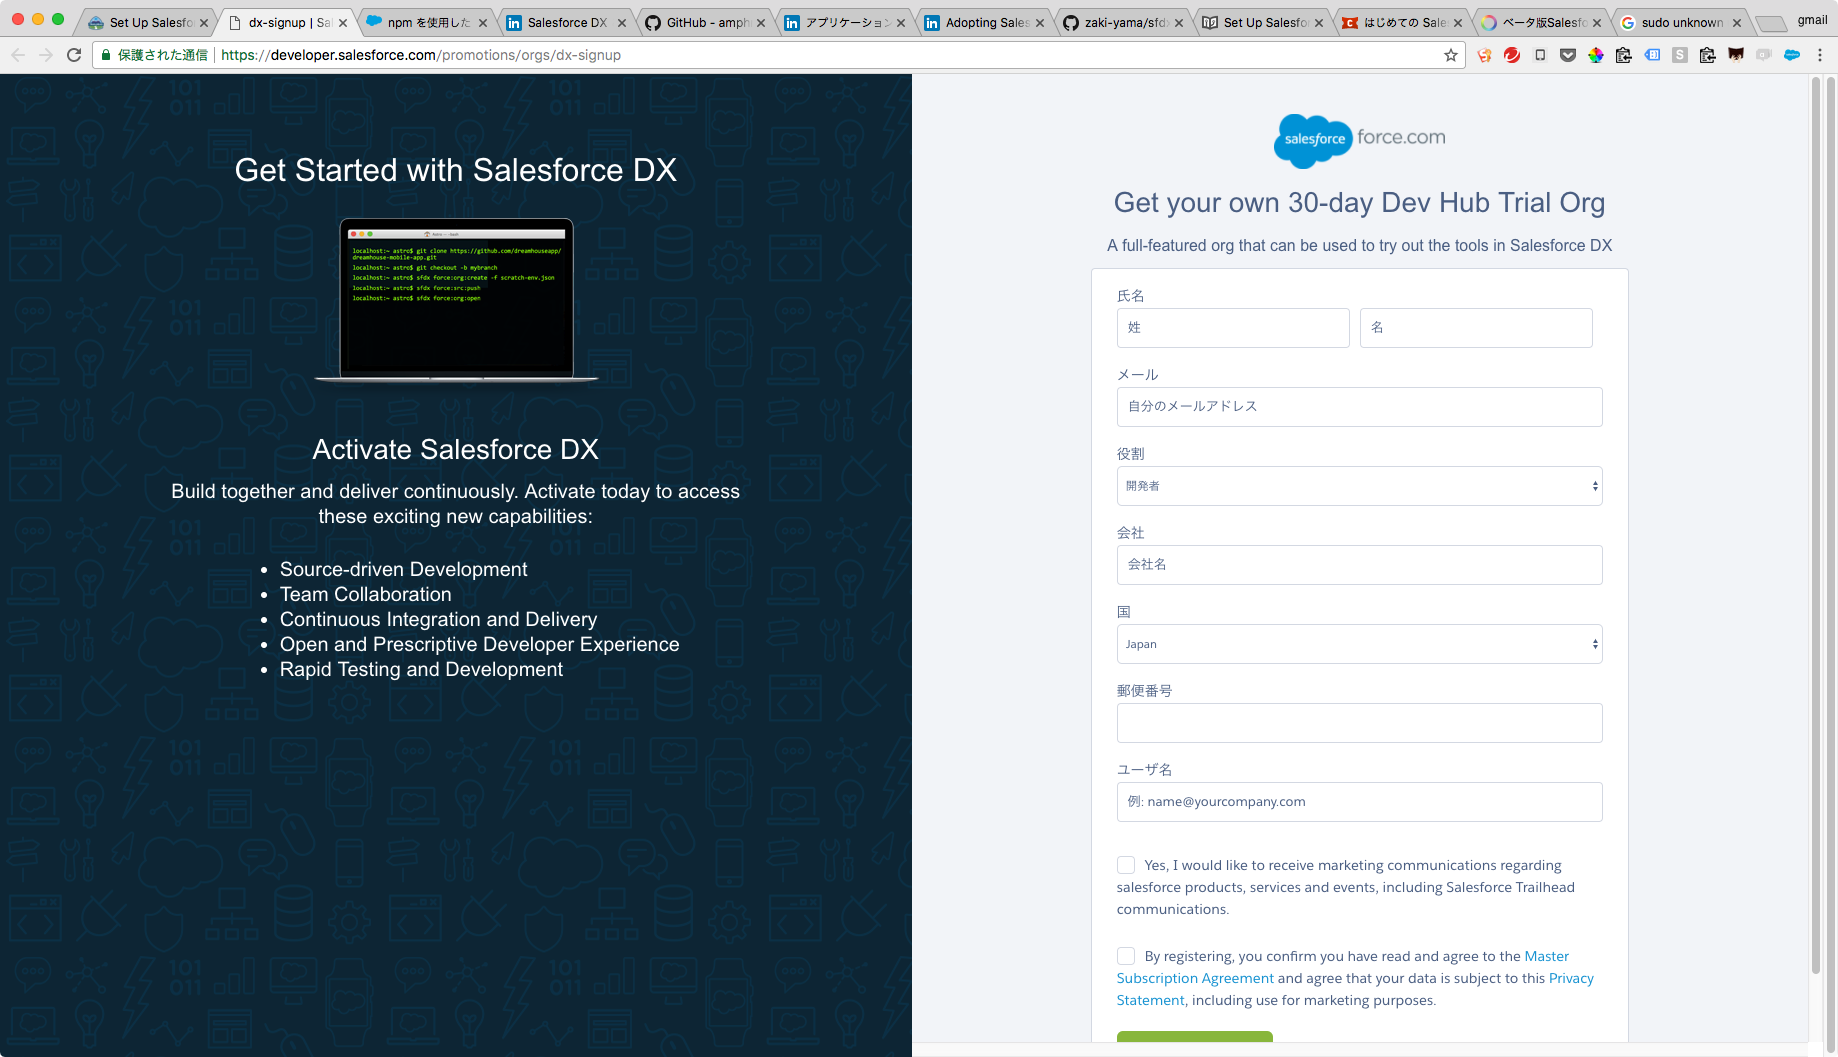1838x1057 pixels.
Task: Open the Salesforce cloud extension icon
Action: [1792, 55]
